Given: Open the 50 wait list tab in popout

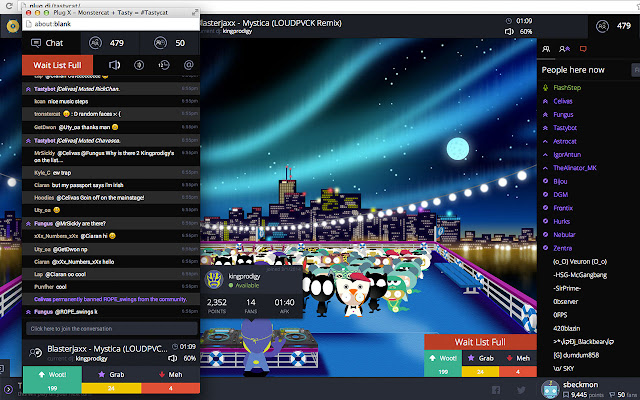Looking at the screenshot, I should [x=169, y=43].
